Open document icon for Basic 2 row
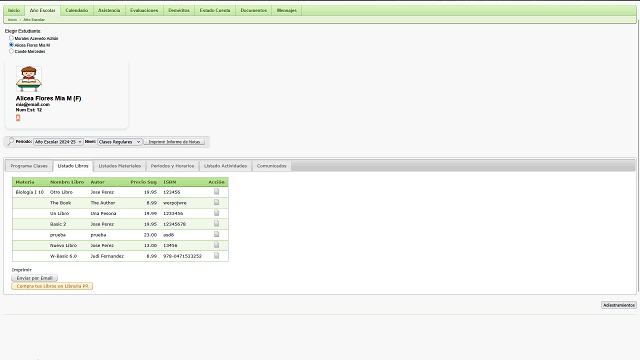This screenshot has height=360, width=640. coord(216,223)
